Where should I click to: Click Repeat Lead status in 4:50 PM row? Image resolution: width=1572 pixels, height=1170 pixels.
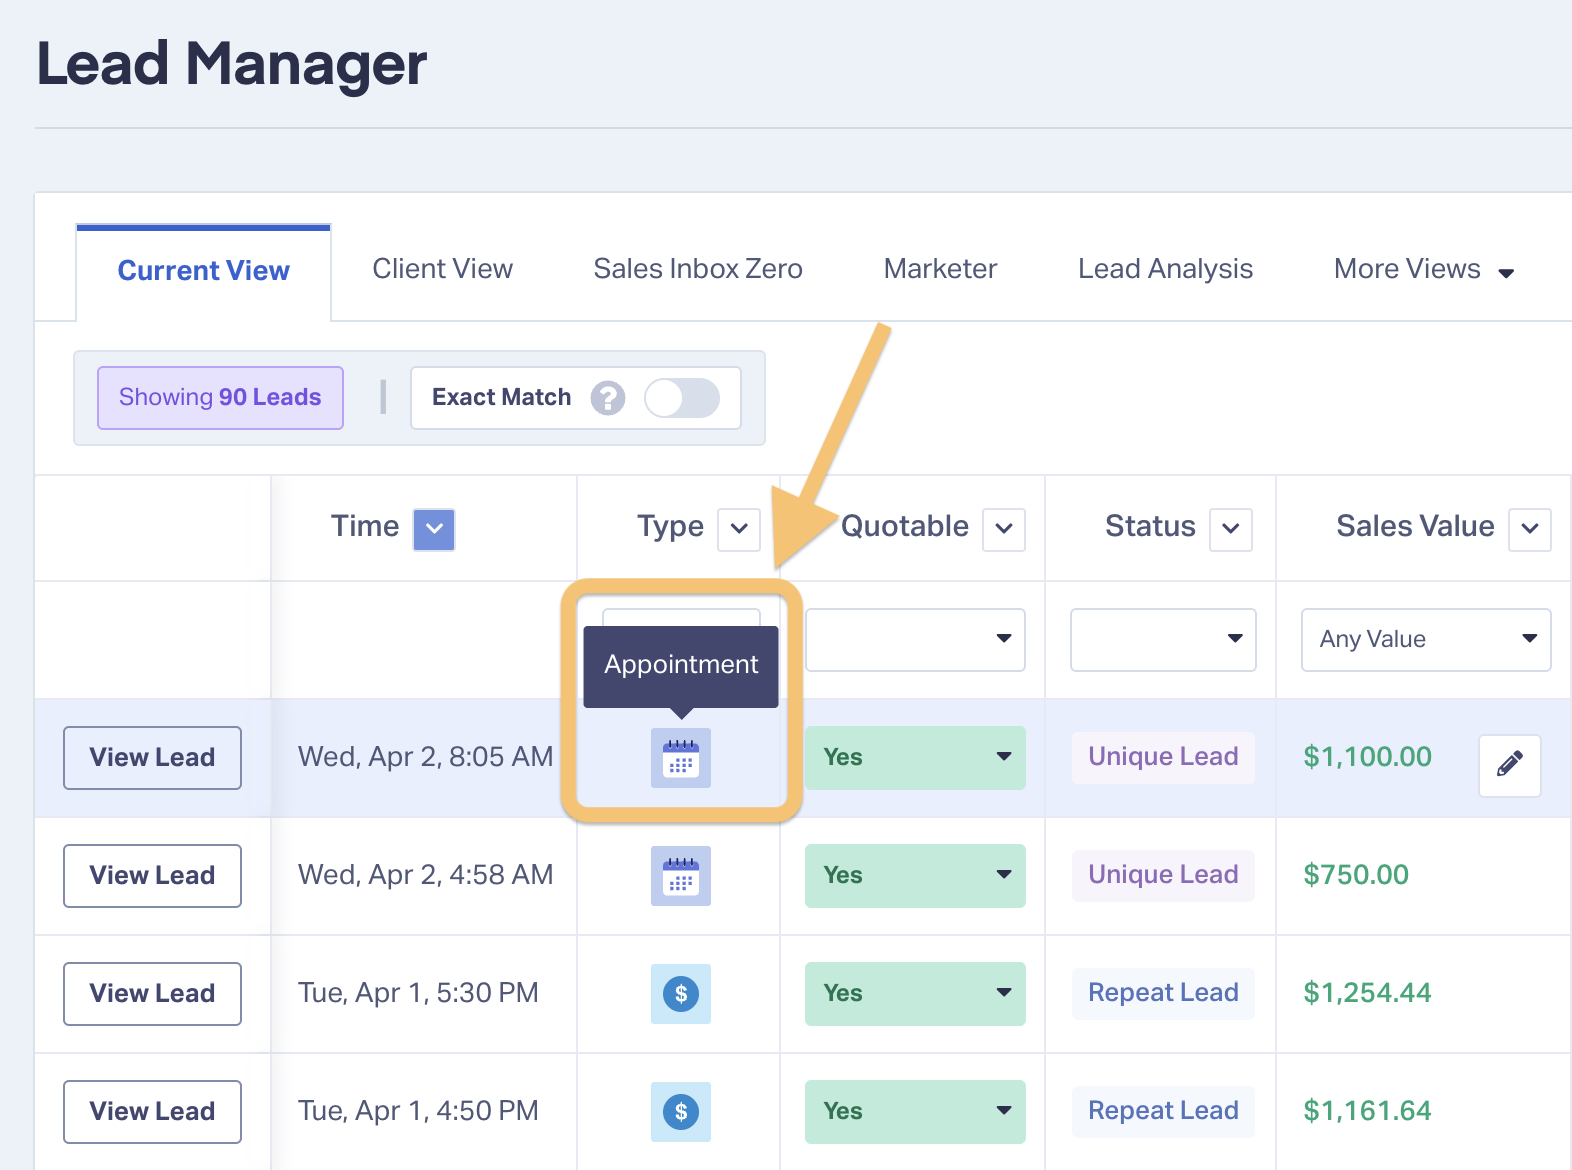tap(1163, 1111)
